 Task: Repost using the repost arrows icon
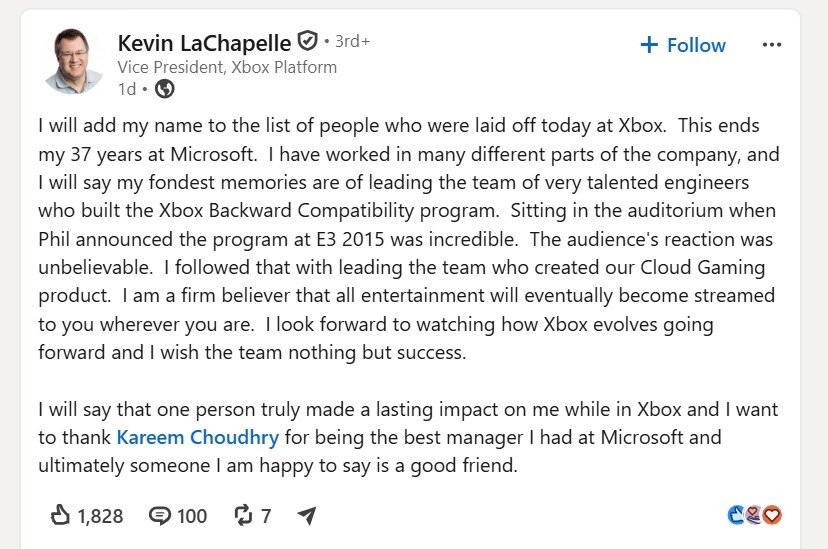[243, 515]
